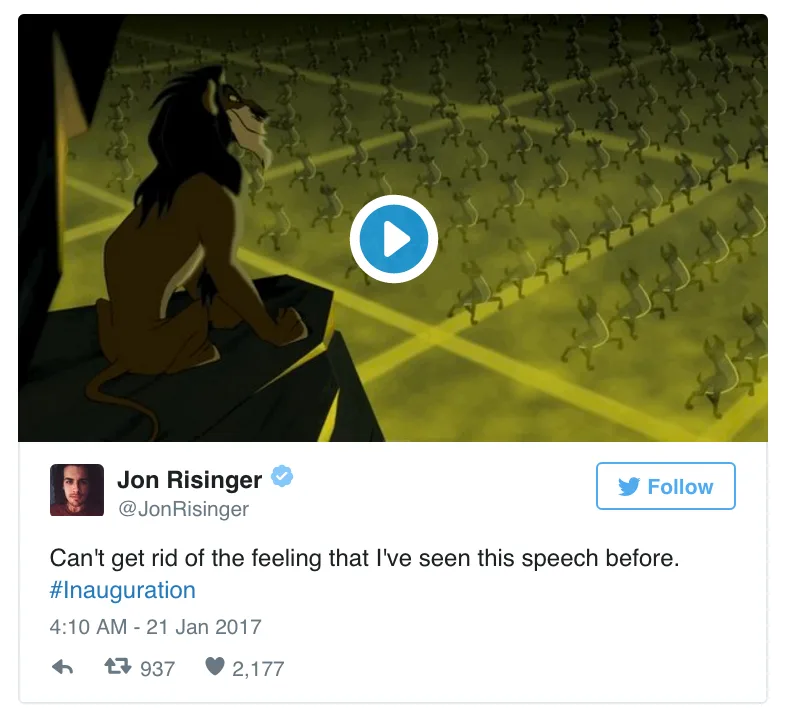794x716 pixels.
Task: Like the tweet with the heart icon
Action: [x=215, y=666]
